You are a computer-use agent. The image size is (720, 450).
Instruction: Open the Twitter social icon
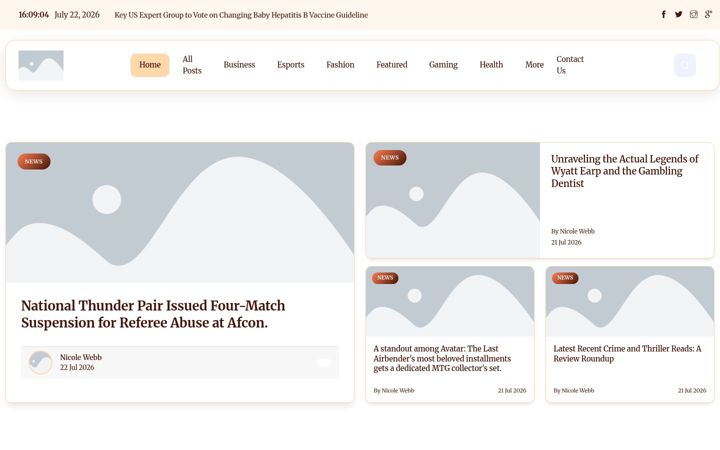tap(679, 14)
